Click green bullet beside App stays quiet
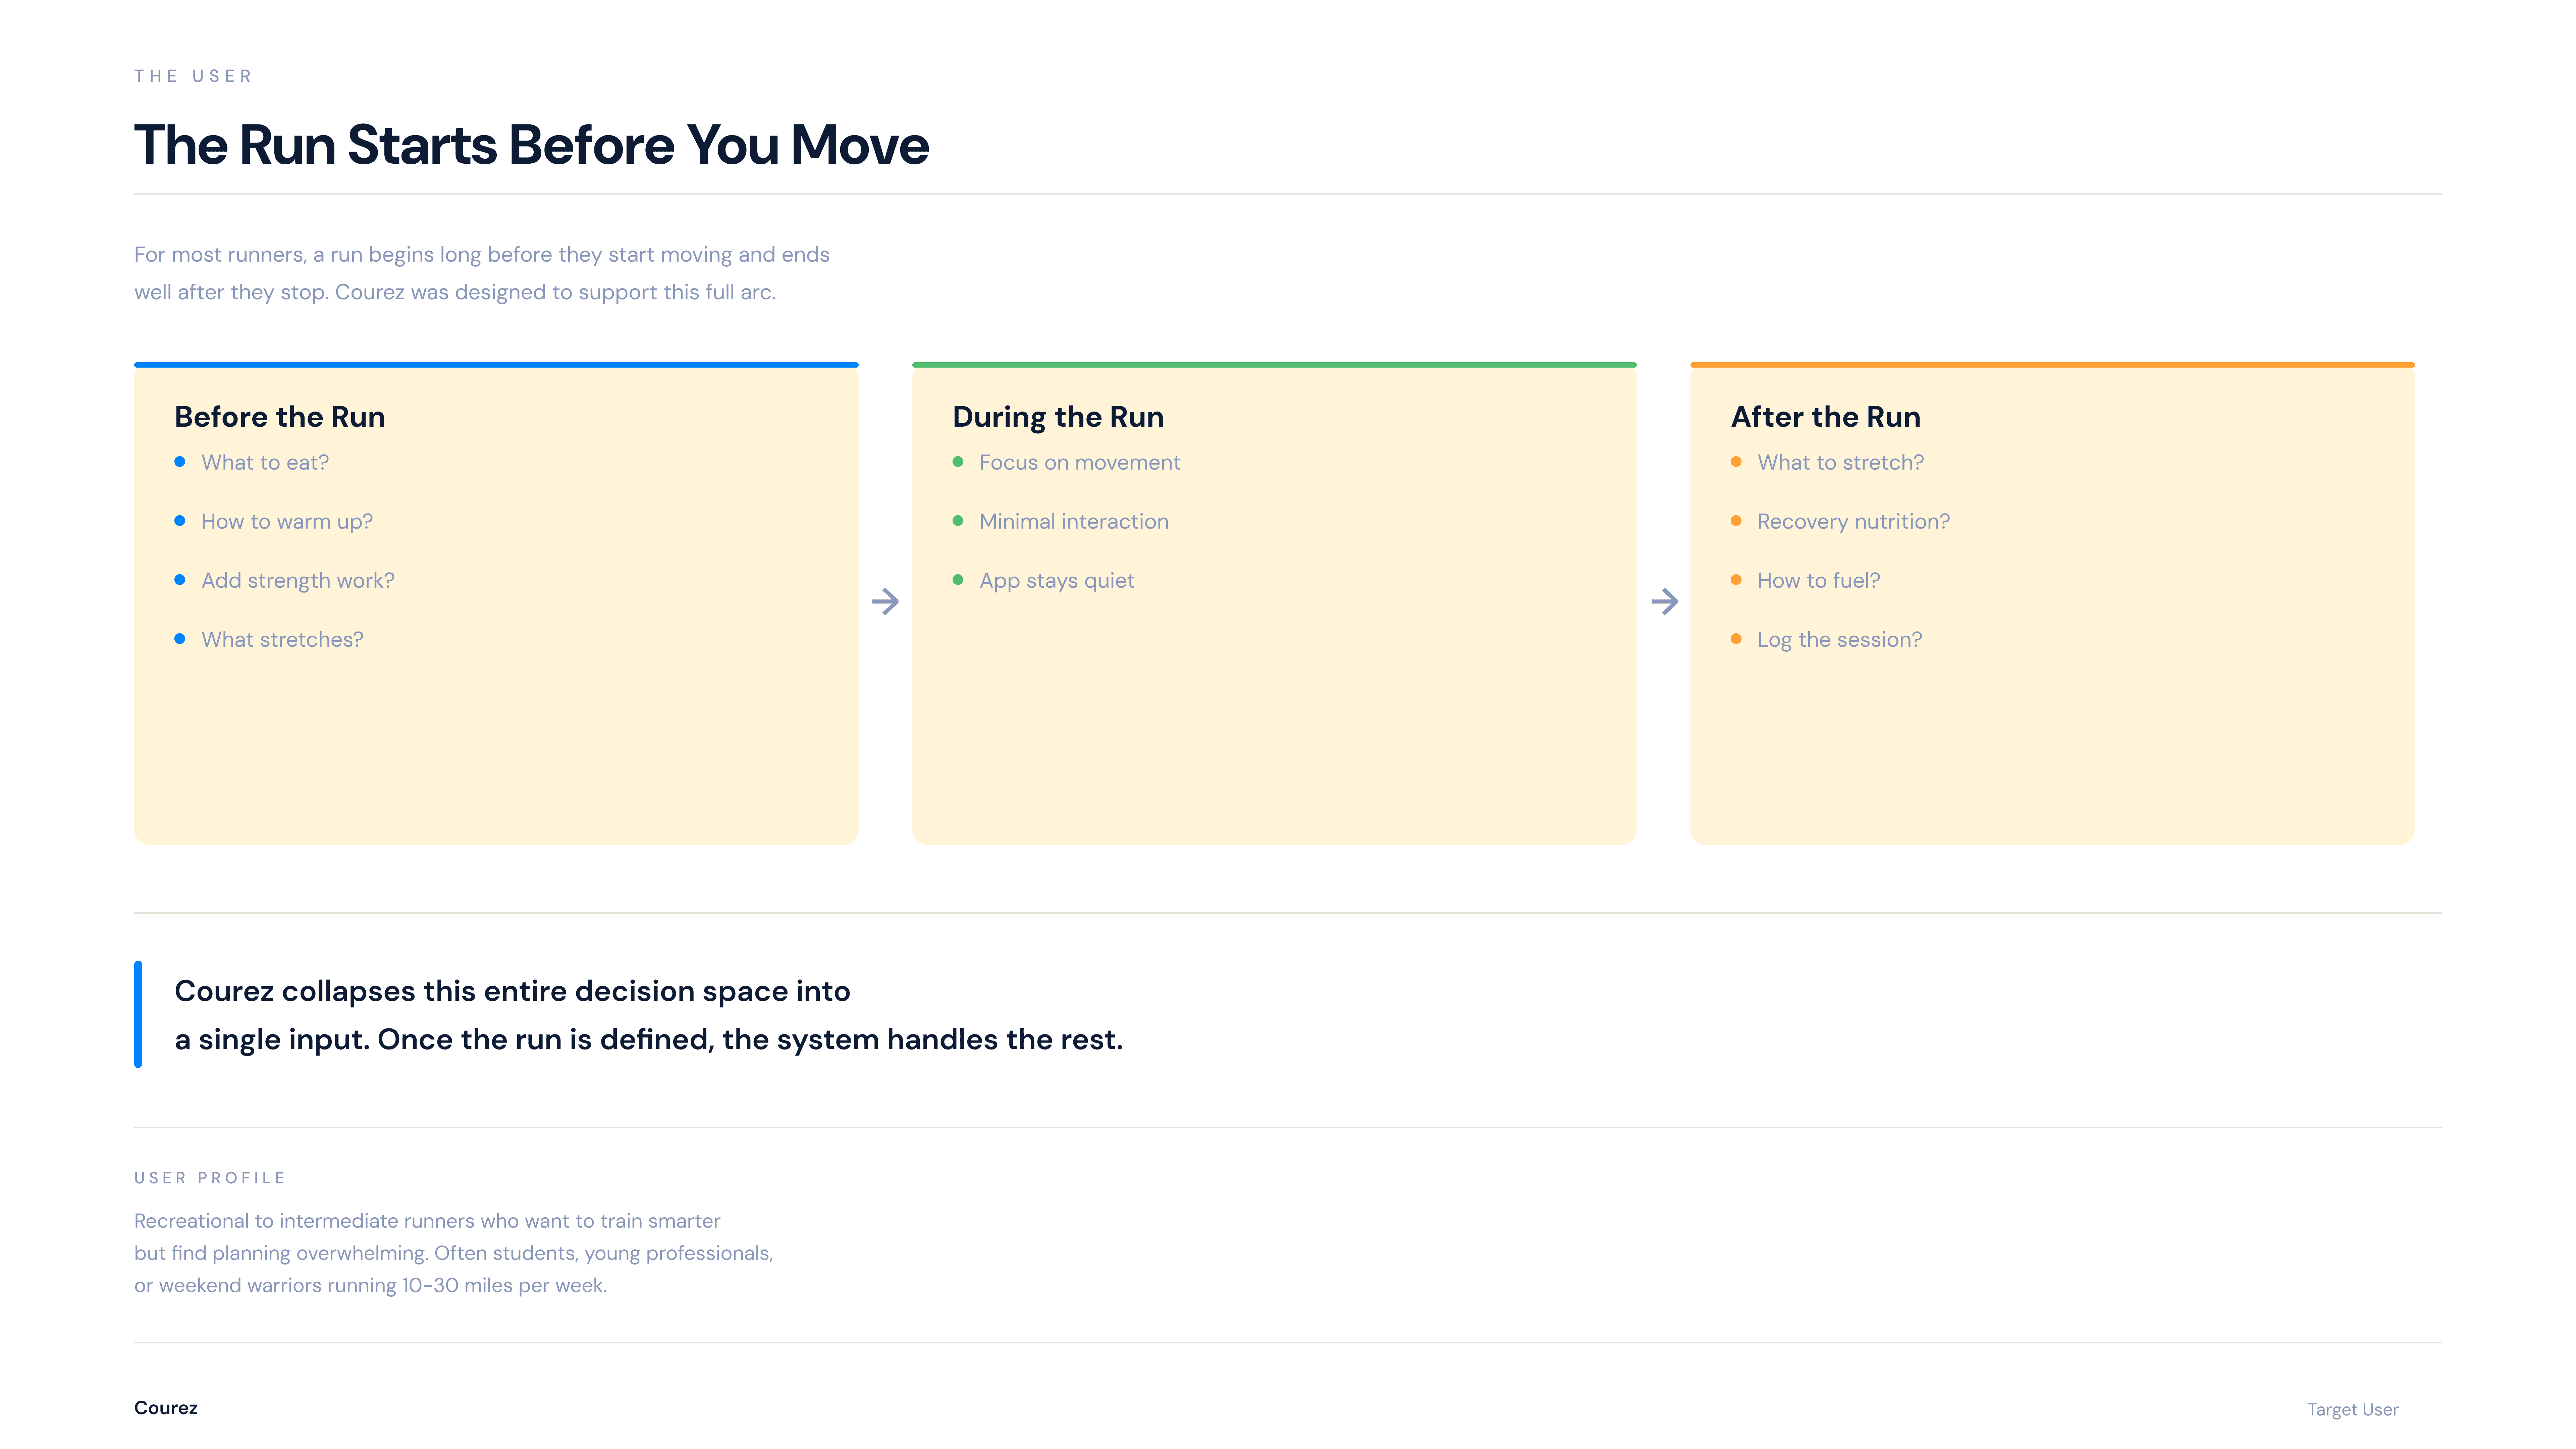 point(958,580)
